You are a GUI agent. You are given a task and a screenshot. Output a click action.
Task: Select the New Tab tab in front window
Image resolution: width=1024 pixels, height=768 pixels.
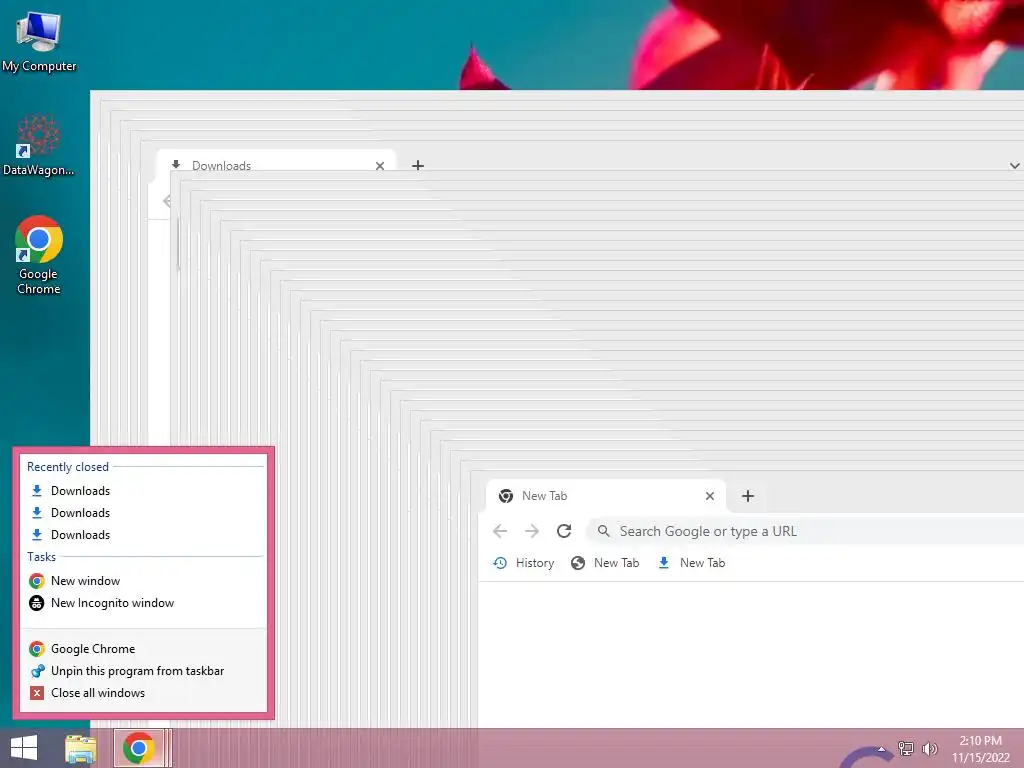(606, 496)
